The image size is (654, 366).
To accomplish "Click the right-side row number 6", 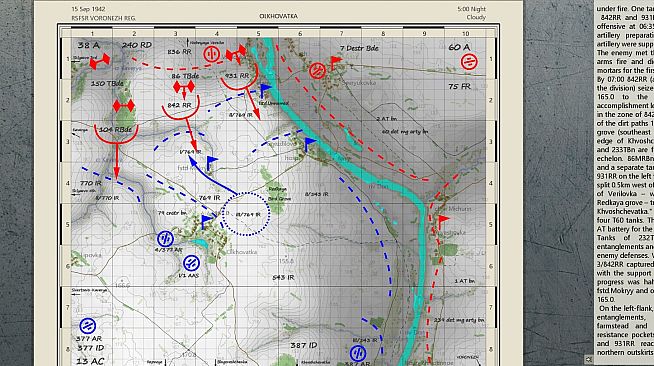I will click(491, 266).
